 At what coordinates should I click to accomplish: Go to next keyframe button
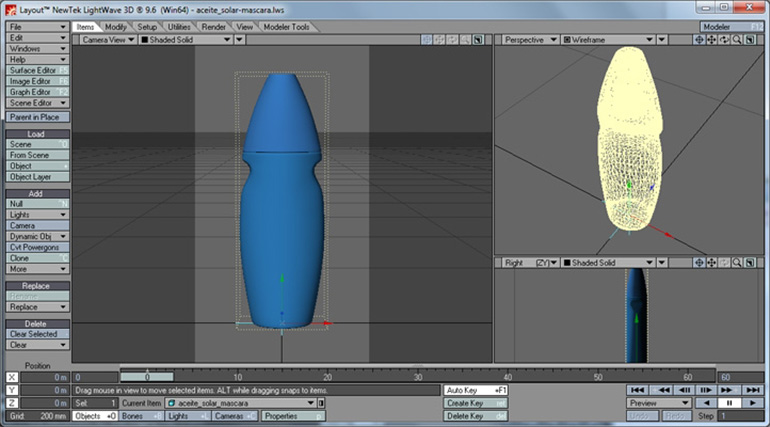pos(727,390)
